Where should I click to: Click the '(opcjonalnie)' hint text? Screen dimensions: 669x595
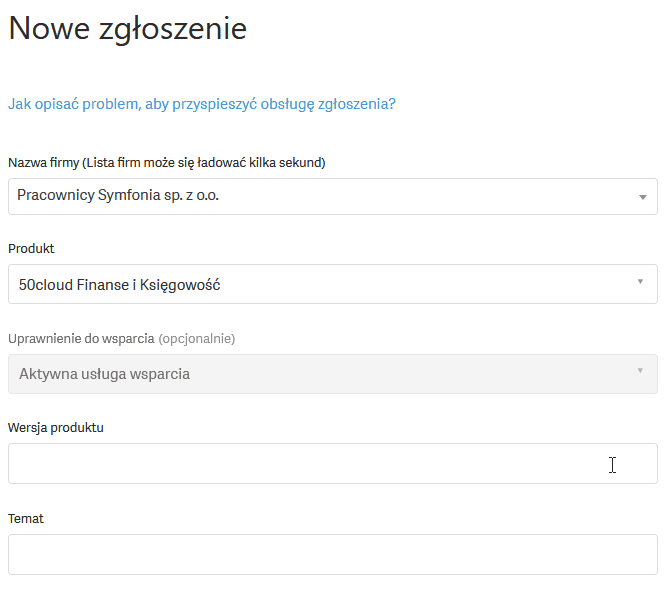click(197, 339)
